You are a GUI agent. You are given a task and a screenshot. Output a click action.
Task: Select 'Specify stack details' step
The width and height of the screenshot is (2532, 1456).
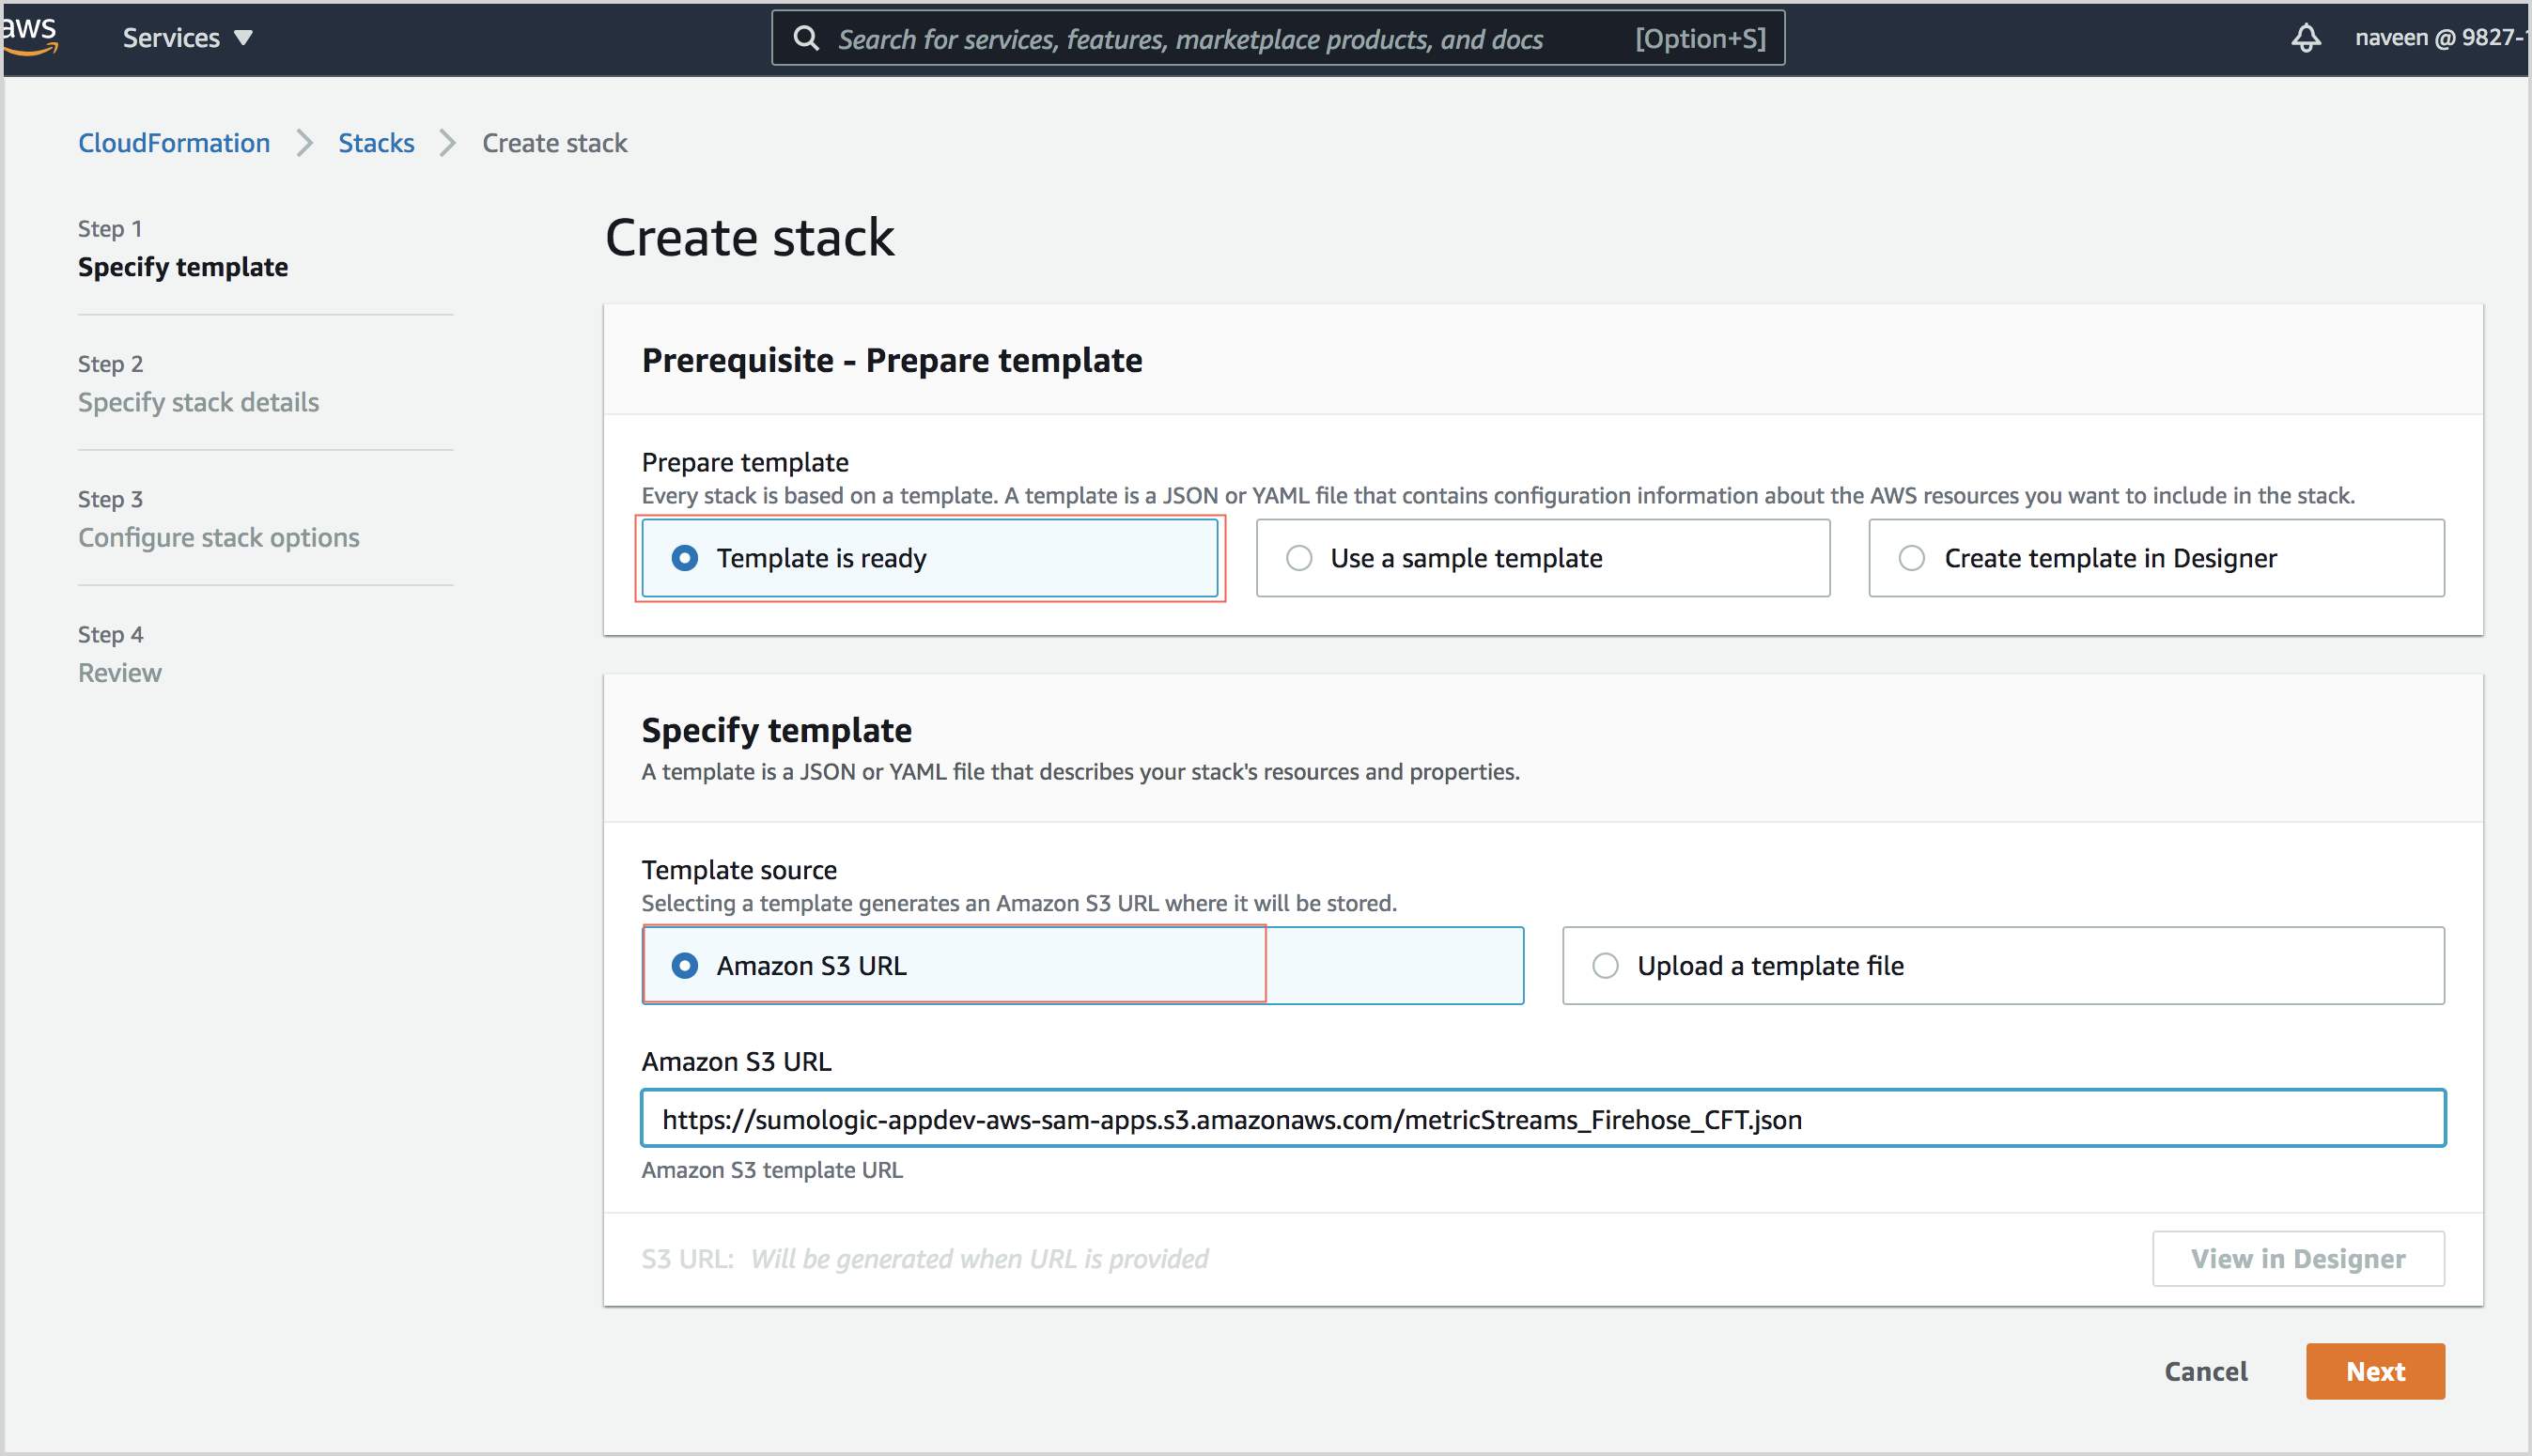198,402
